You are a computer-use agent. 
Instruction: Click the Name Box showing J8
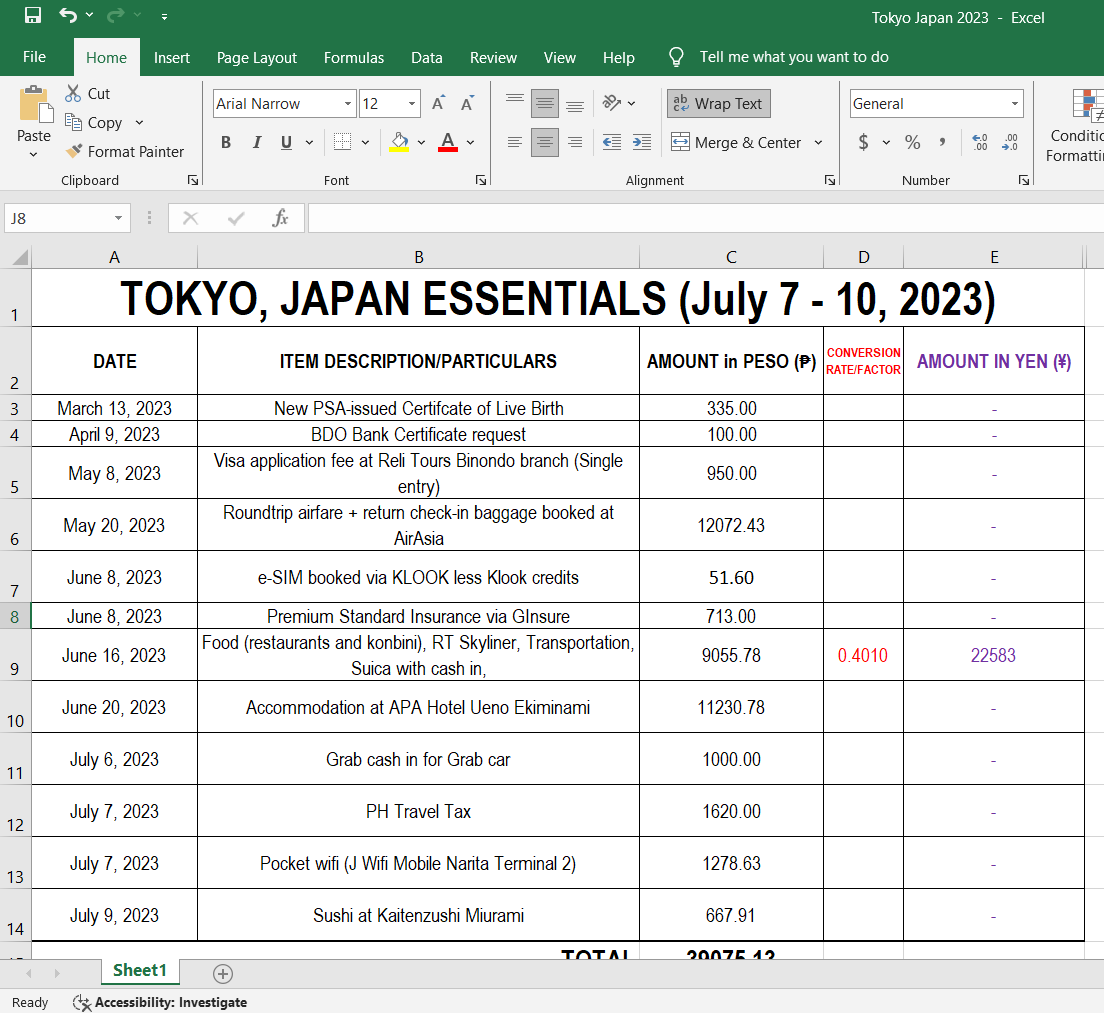click(68, 218)
